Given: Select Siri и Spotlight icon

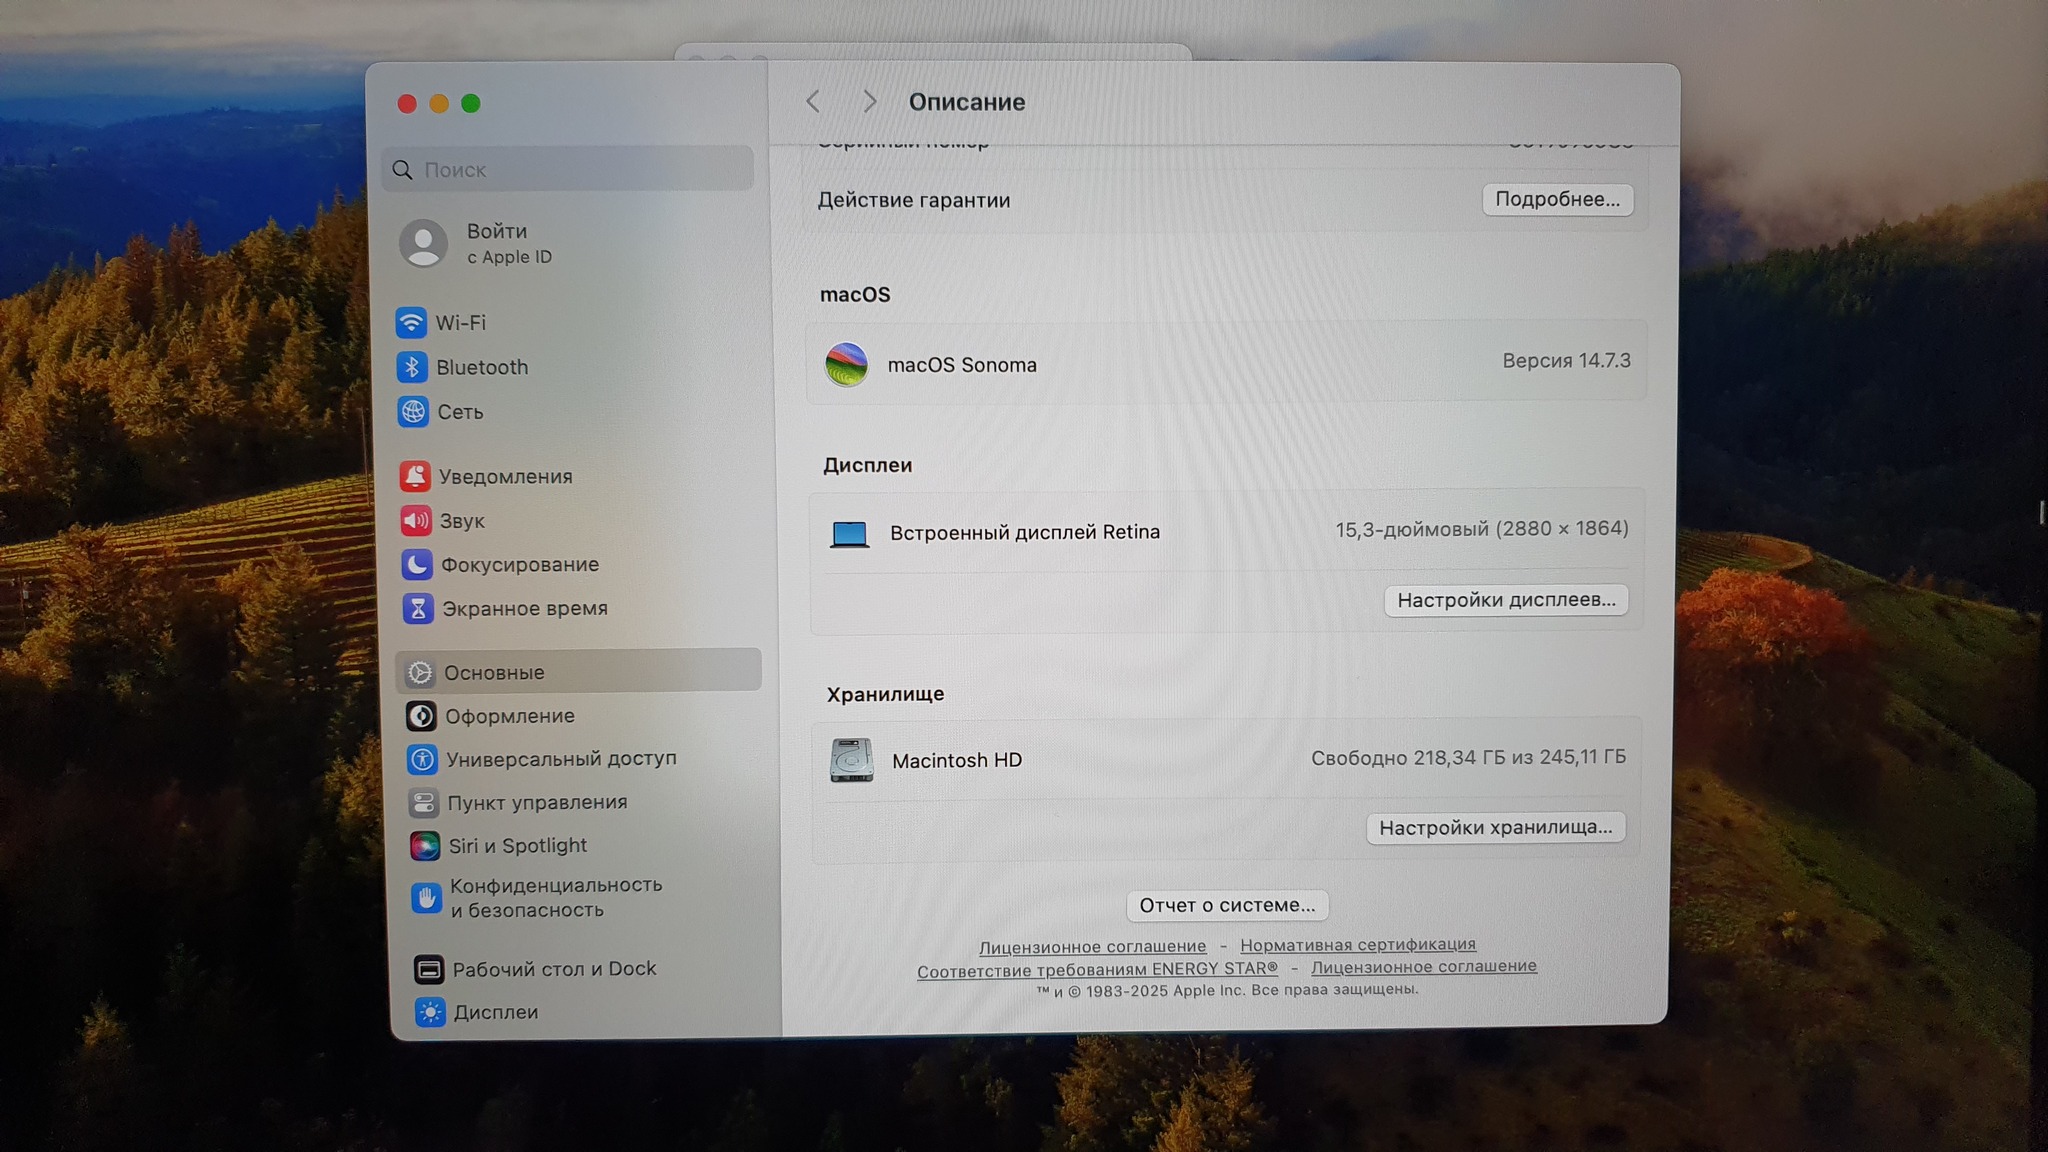Looking at the screenshot, I should pyautogui.click(x=424, y=846).
